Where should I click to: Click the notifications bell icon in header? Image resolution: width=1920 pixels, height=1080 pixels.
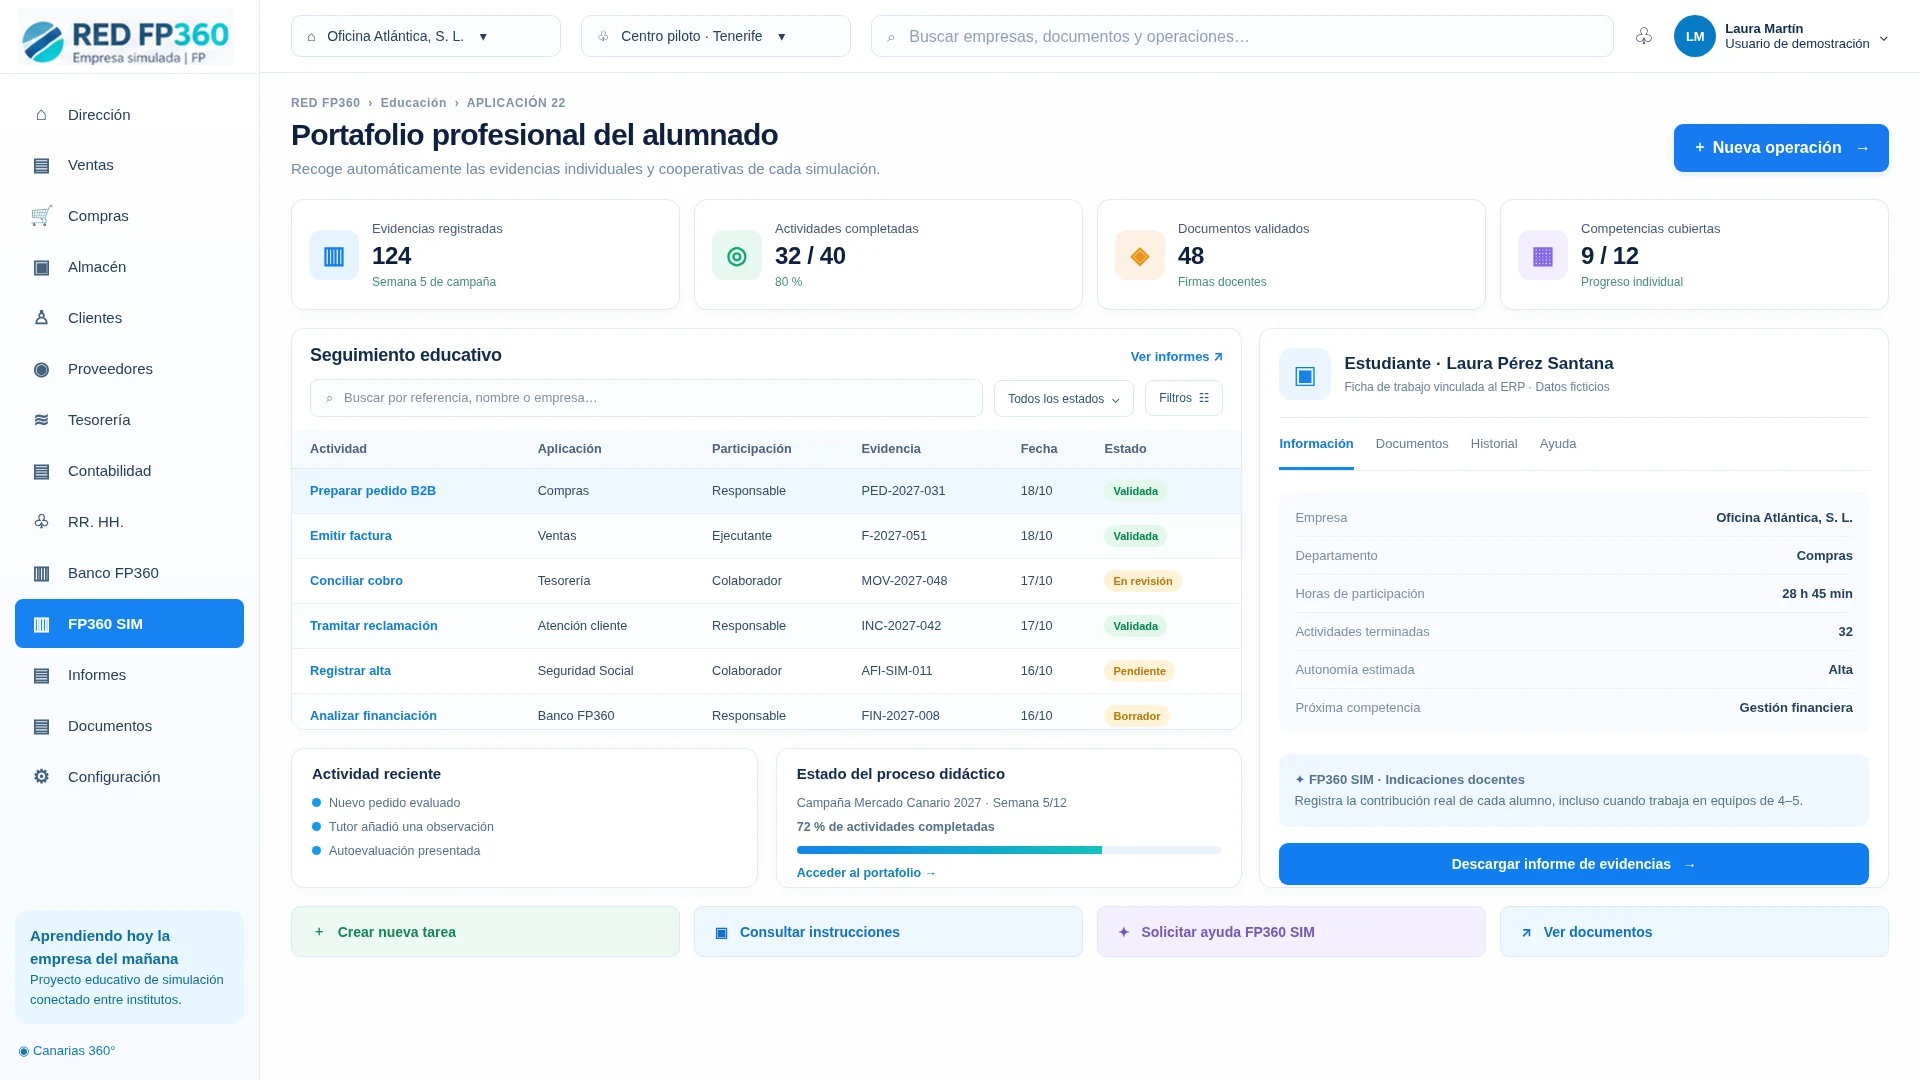click(1644, 36)
